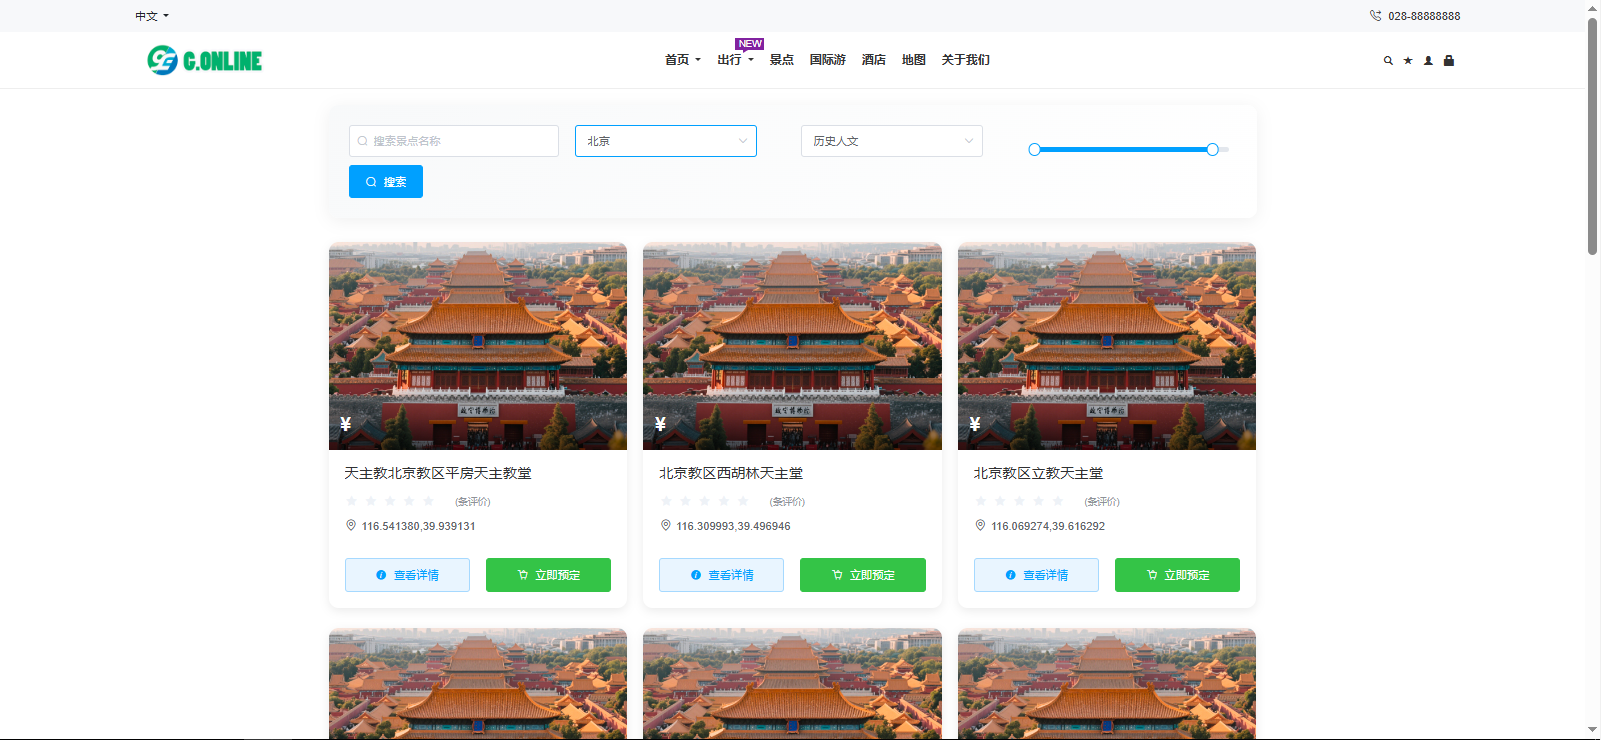
Task: Open the 历史人文 category dropdown
Action: (x=892, y=141)
